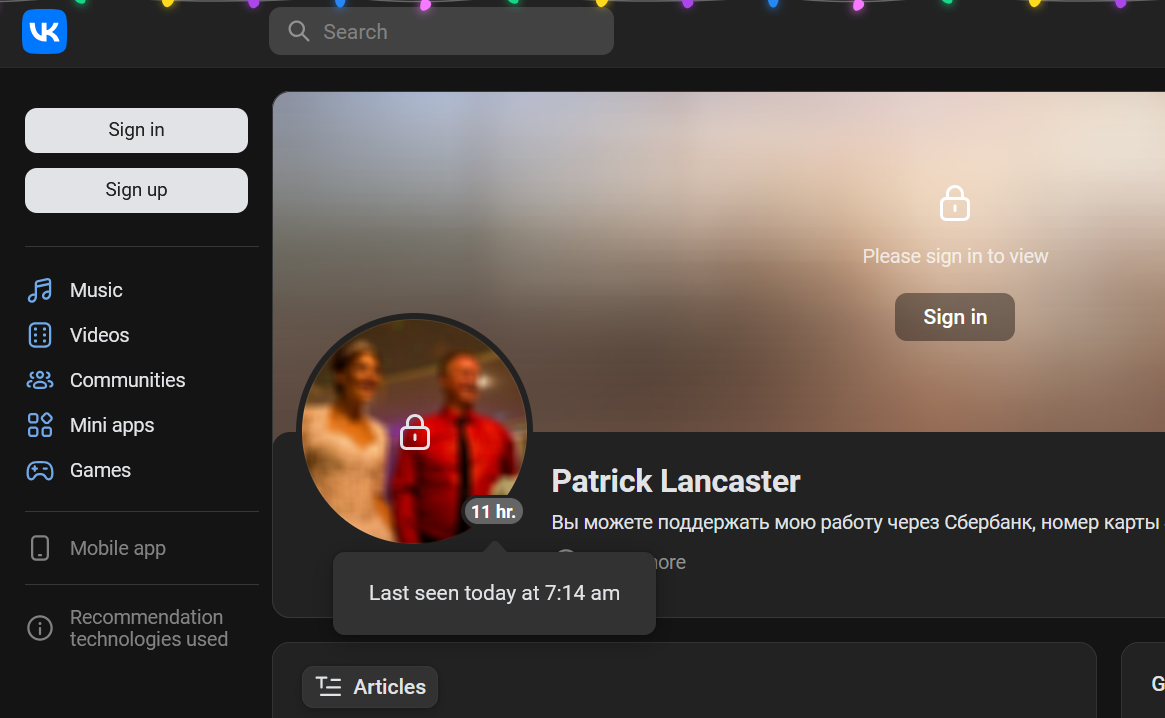This screenshot has height=718, width=1165.
Task: Click the Mobile app phone icon
Action: [40, 549]
